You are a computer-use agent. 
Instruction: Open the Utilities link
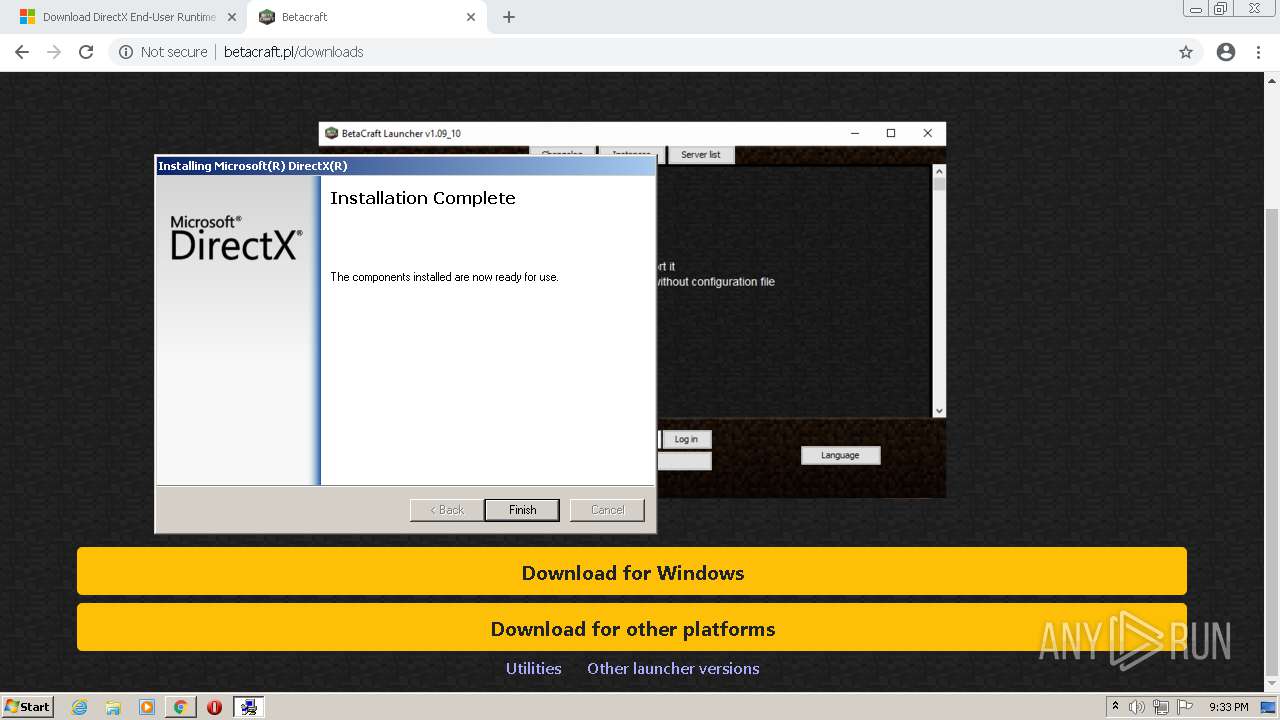(533, 668)
